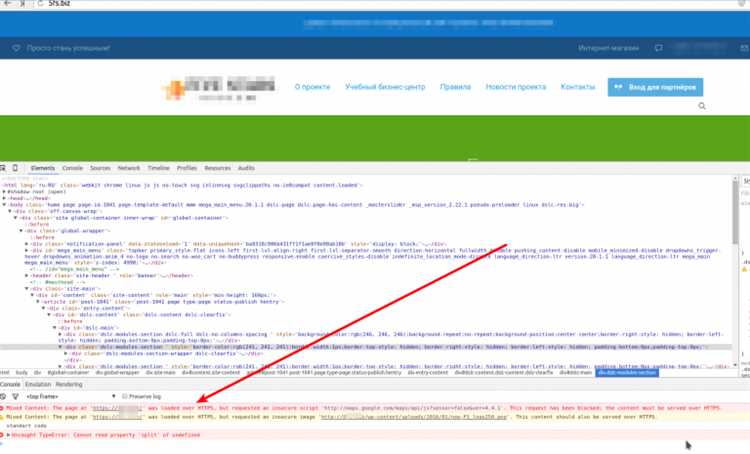Toggle the 'Preserve log' checkbox
750x454 pixels.
(125, 397)
